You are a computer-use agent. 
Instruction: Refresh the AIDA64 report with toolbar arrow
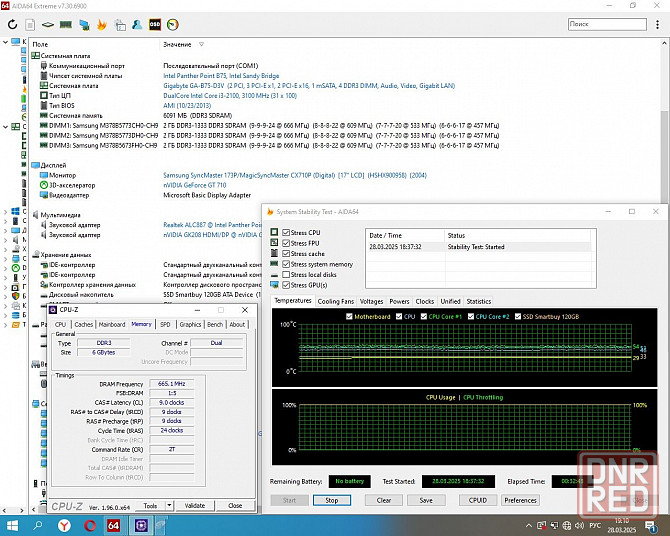click(x=12, y=25)
